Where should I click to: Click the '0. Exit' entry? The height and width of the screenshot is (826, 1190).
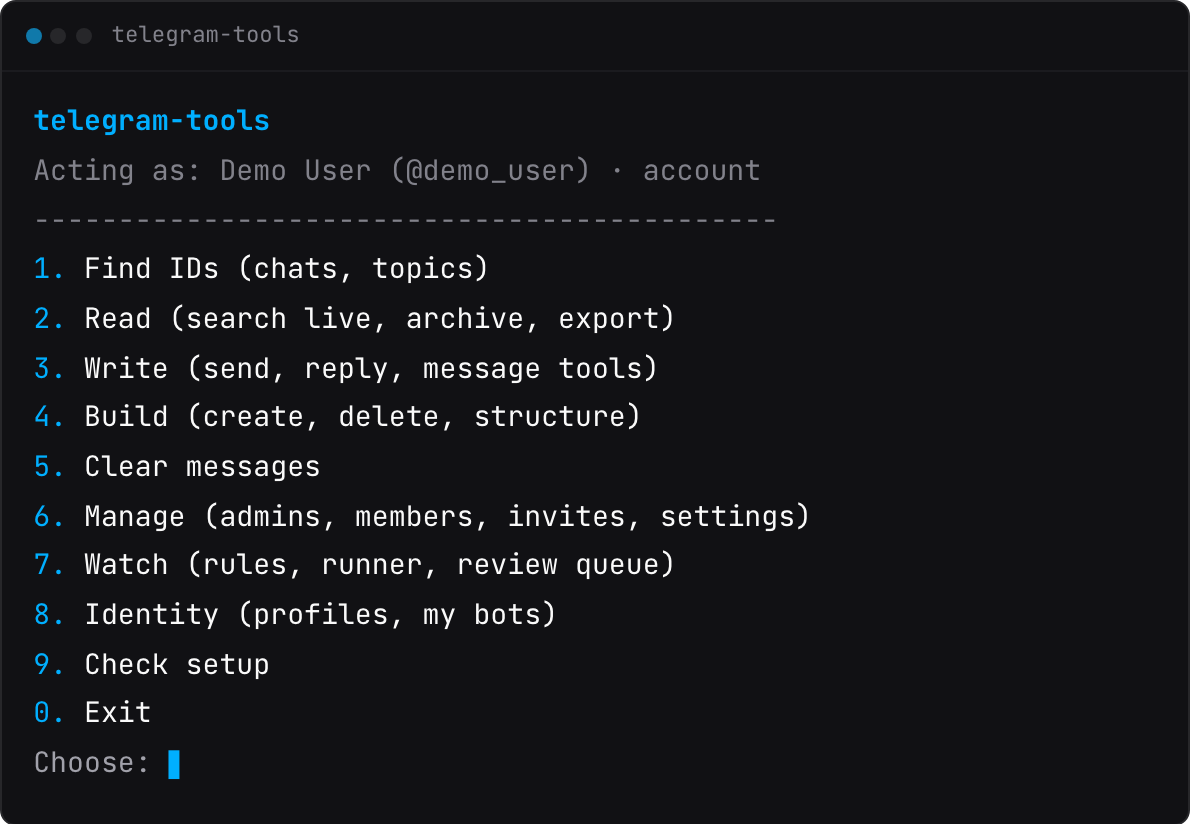click(93, 713)
